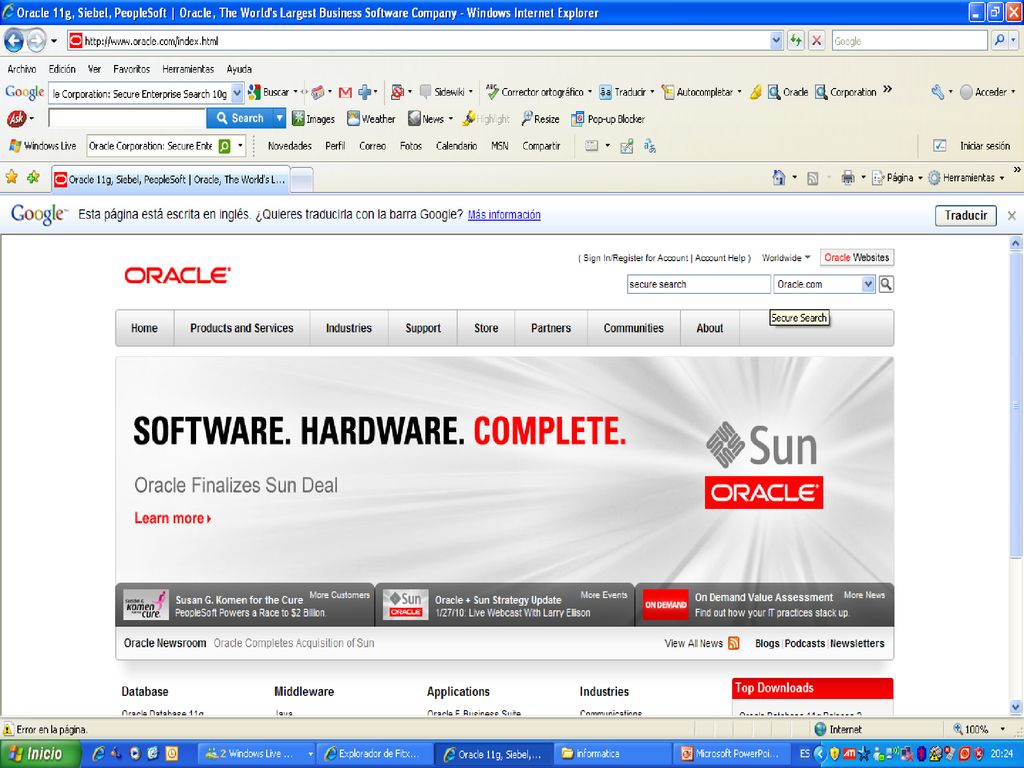Open the Gmail icon in Google toolbar
This screenshot has width=1024, height=768.
pos(345,93)
